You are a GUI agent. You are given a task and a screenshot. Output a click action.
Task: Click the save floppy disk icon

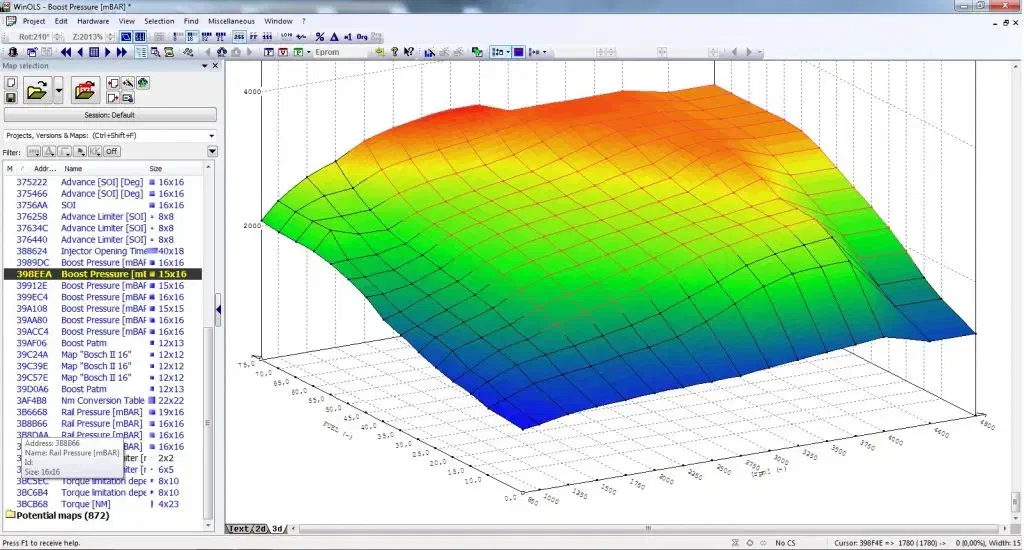coord(11,97)
